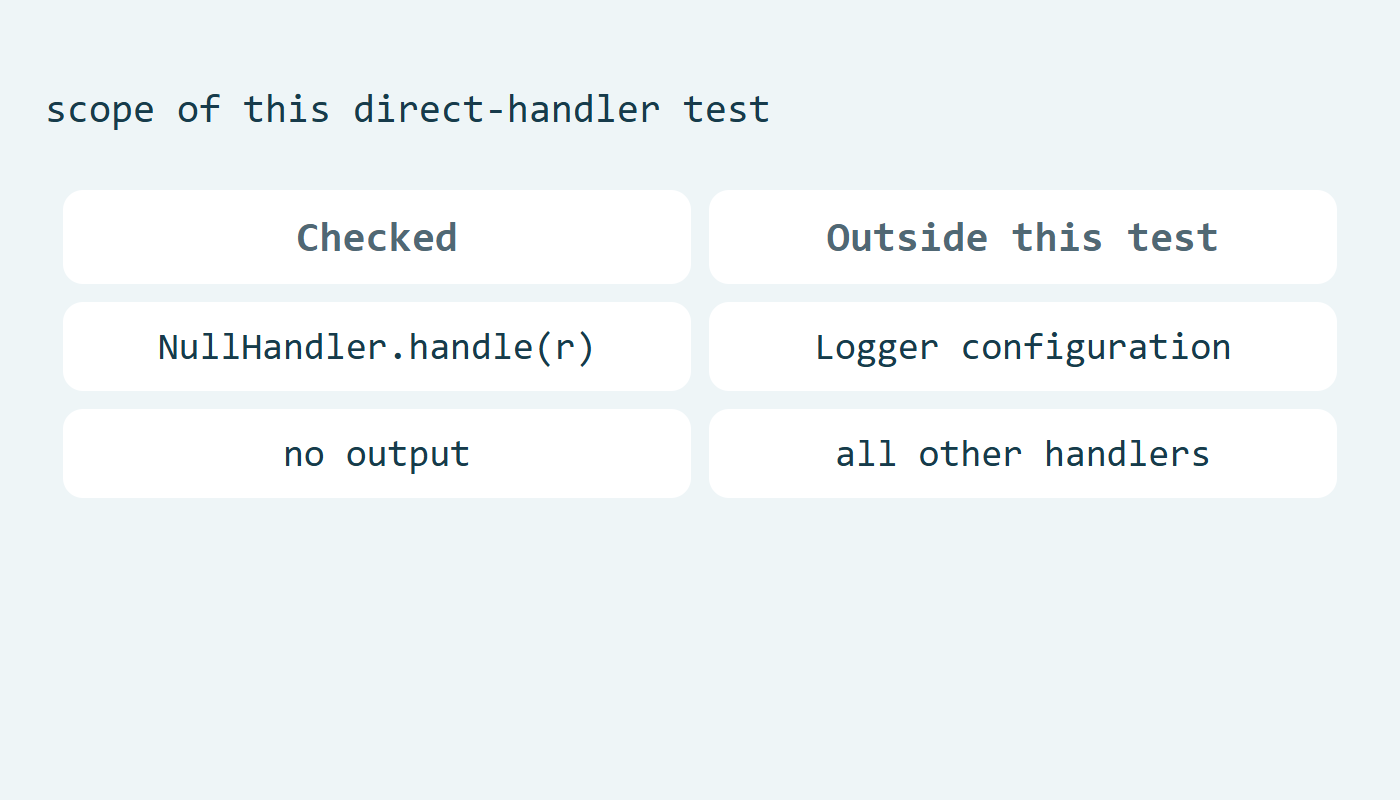Screen dimensions: 1400x800
Task: Click the word 'of' in the title
Action: coord(199,109)
